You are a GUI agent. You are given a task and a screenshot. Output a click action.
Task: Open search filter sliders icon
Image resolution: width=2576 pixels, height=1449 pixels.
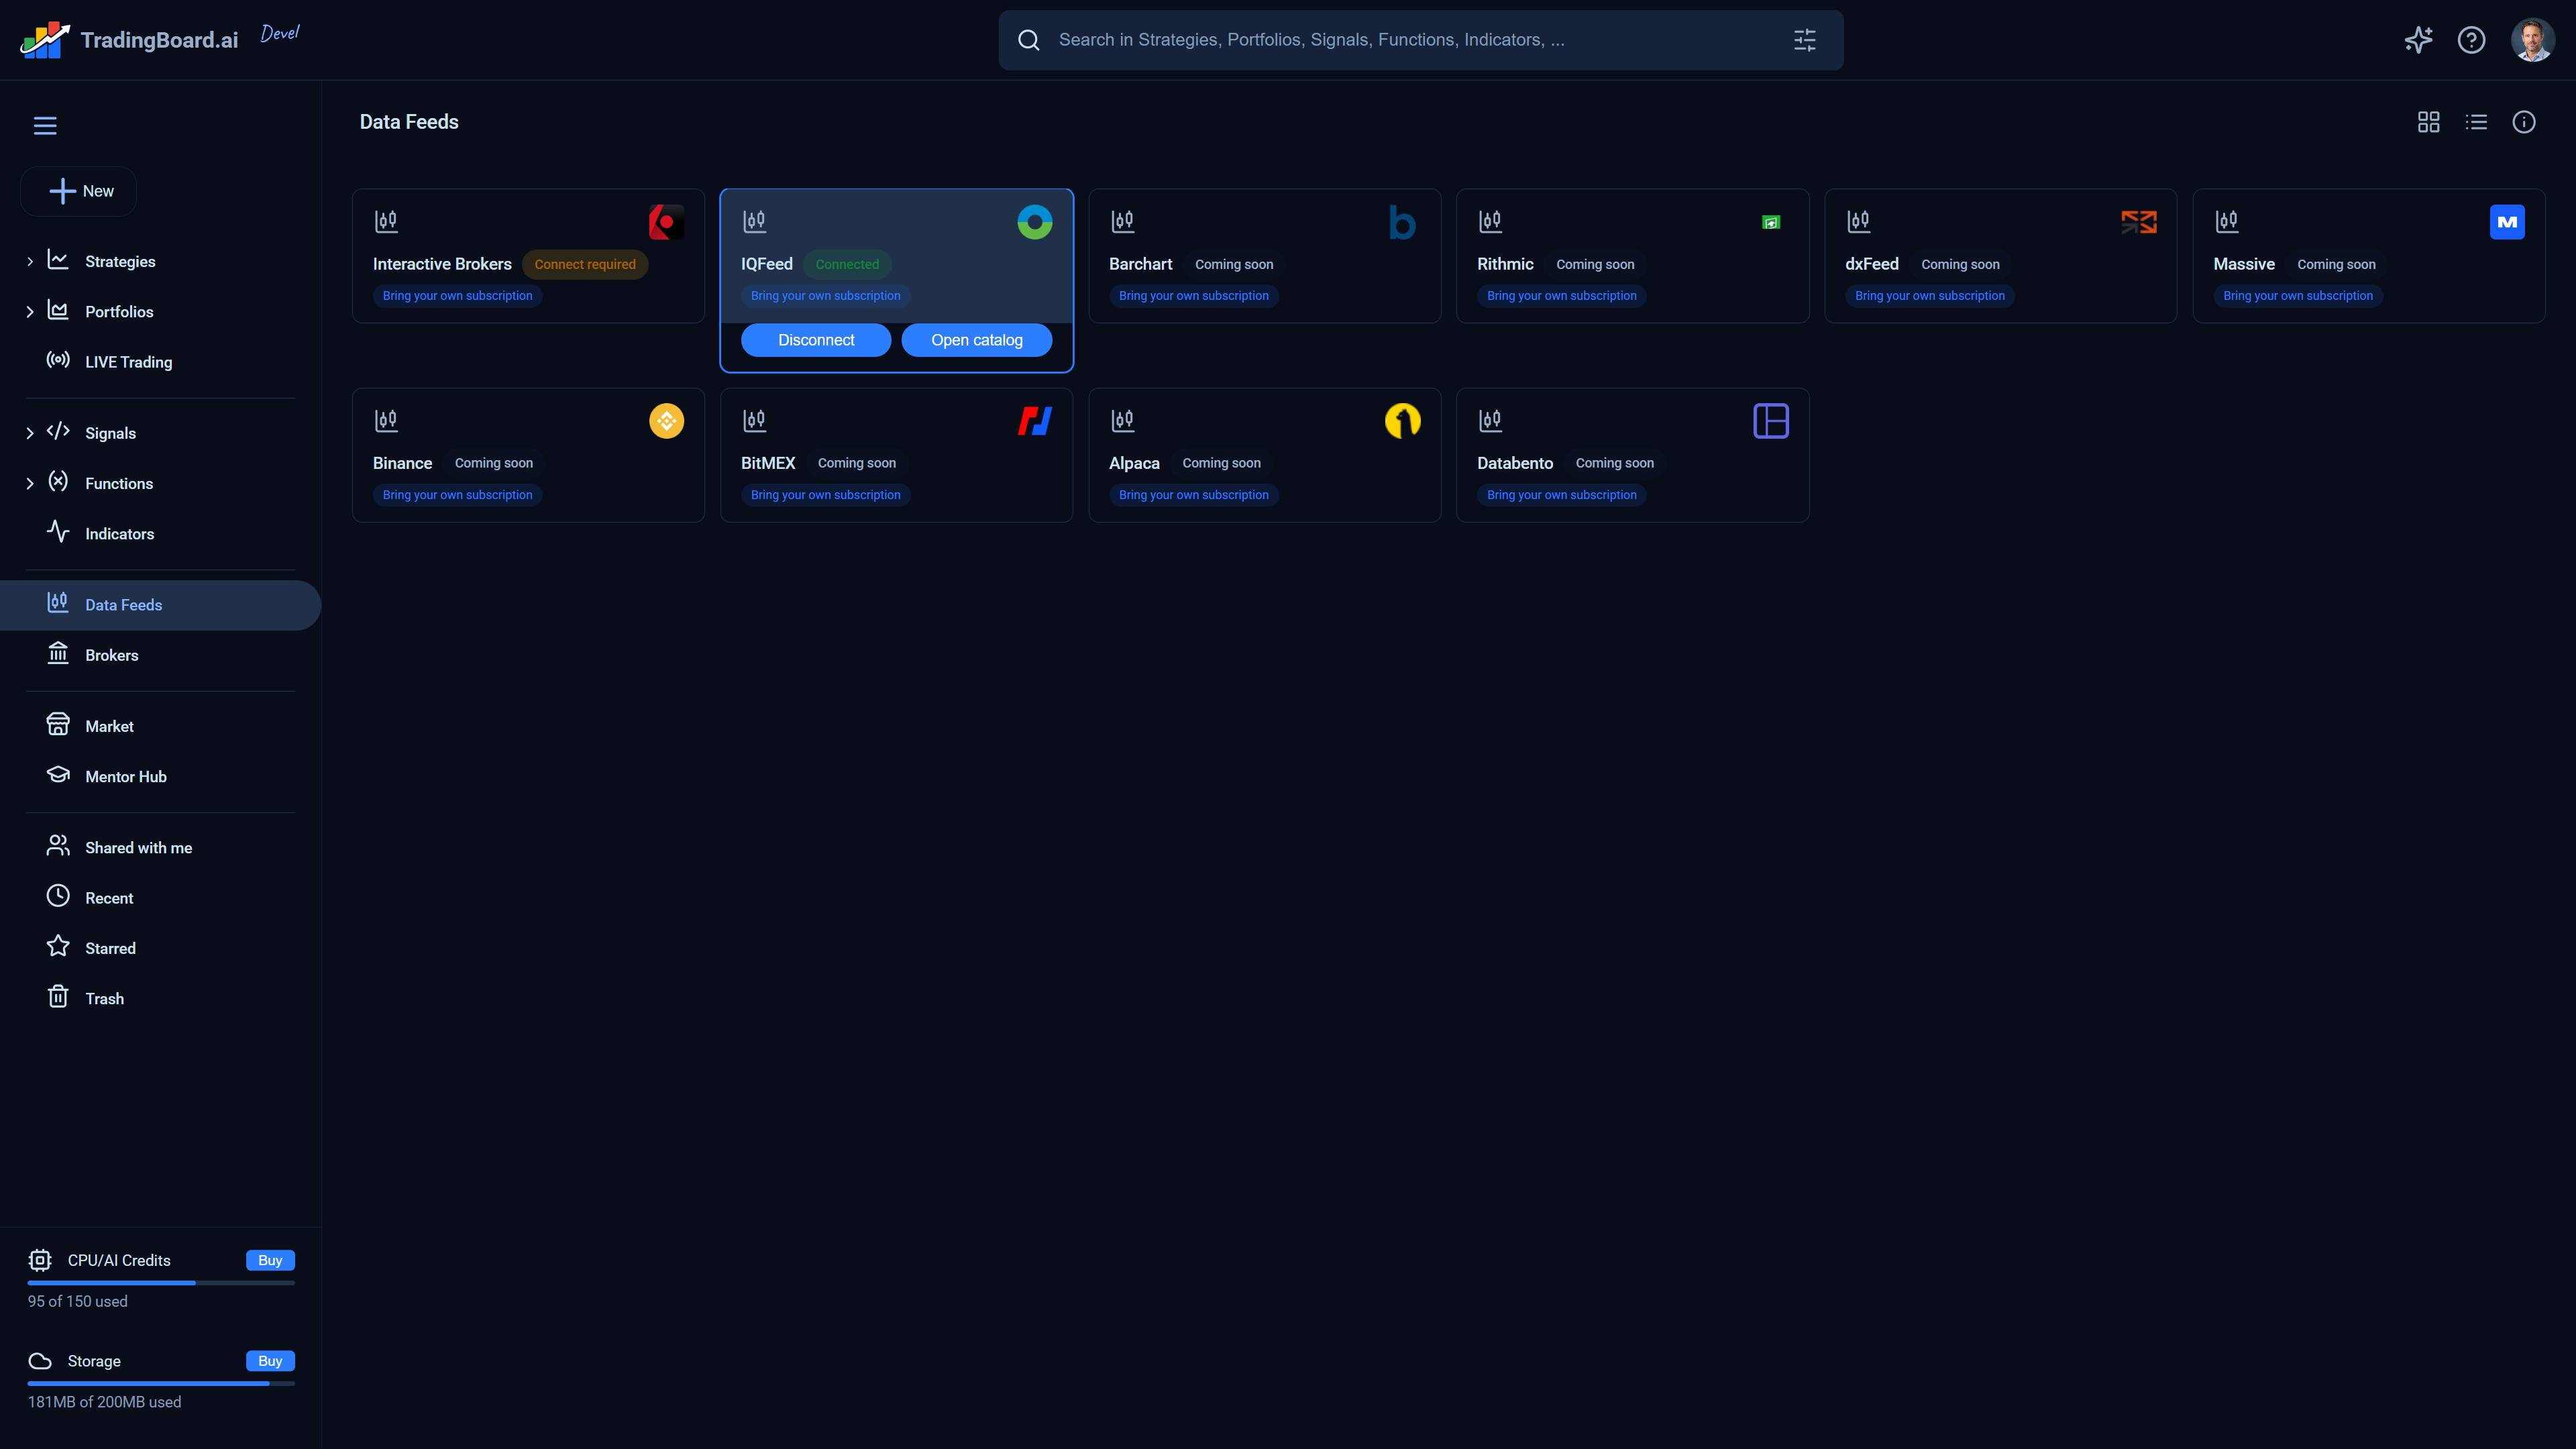pos(1805,40)
